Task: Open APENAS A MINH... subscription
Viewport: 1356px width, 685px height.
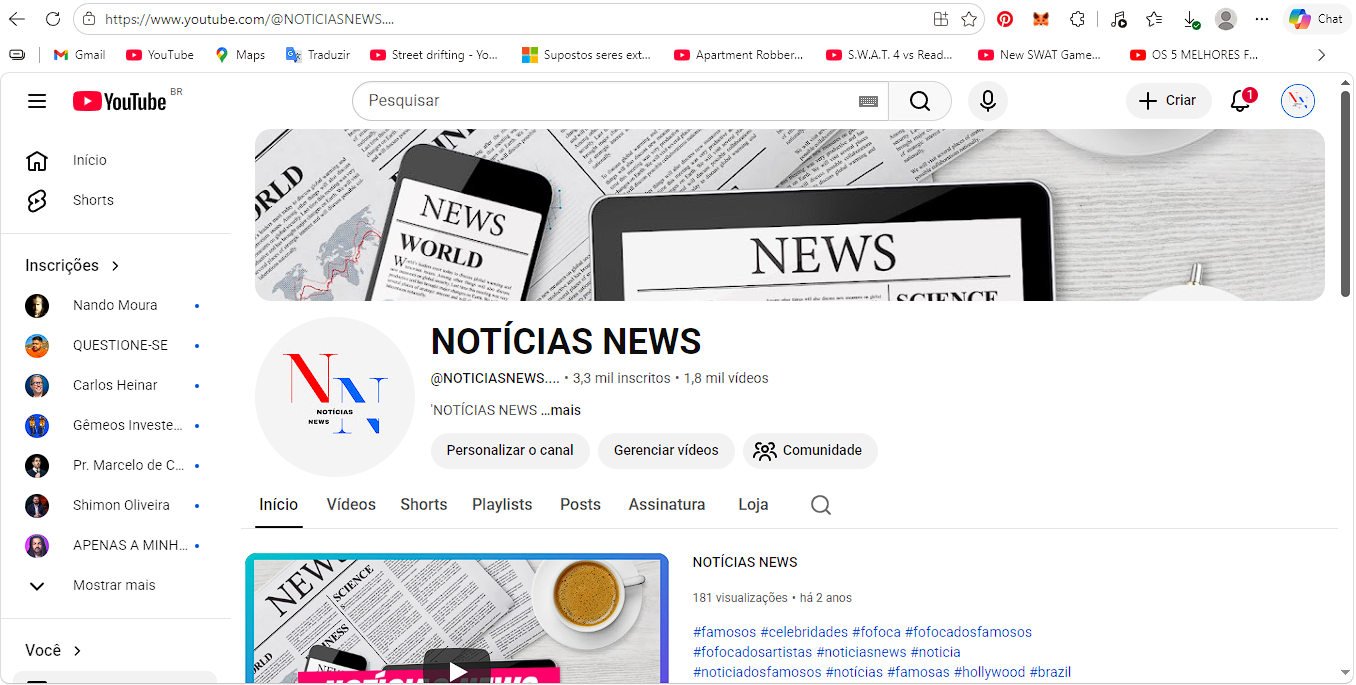Action: click(116, 545)
